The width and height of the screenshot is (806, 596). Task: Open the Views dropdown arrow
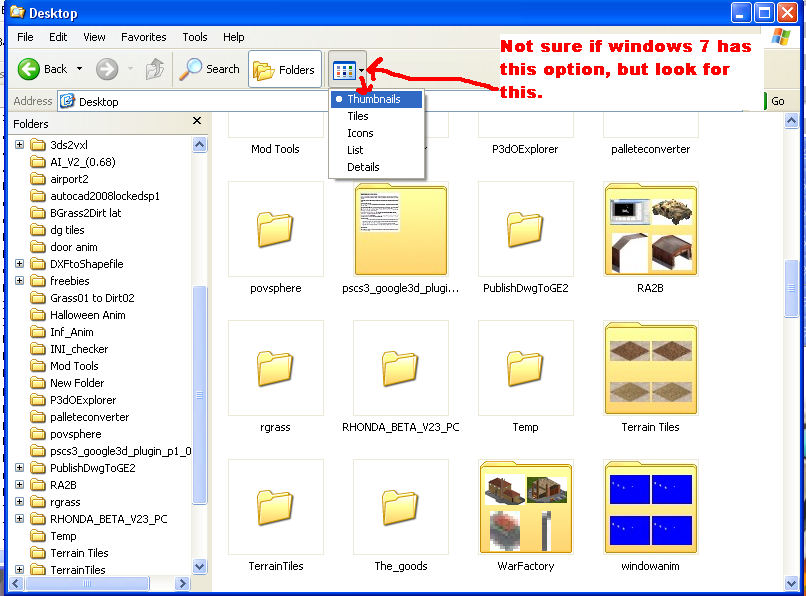click(x=362, y=70)
